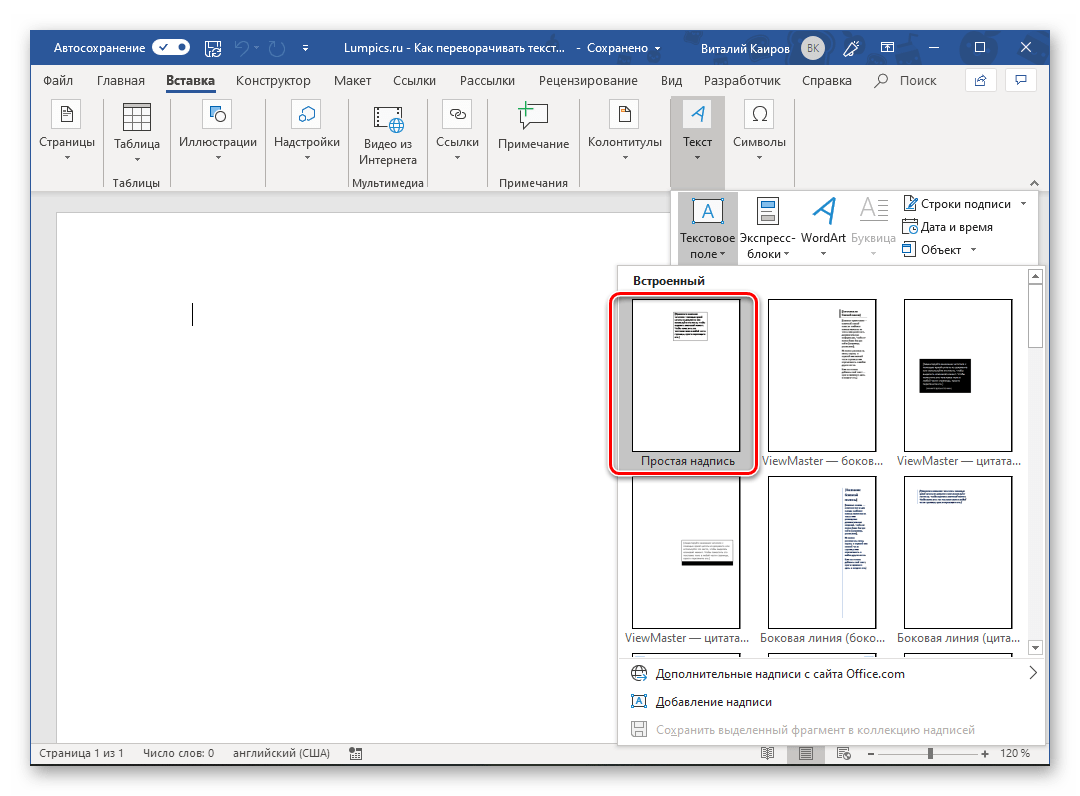Viewport: 1080px width, 796px height.
Task: Click the Redo arrow icon
Action: point(277,48)
